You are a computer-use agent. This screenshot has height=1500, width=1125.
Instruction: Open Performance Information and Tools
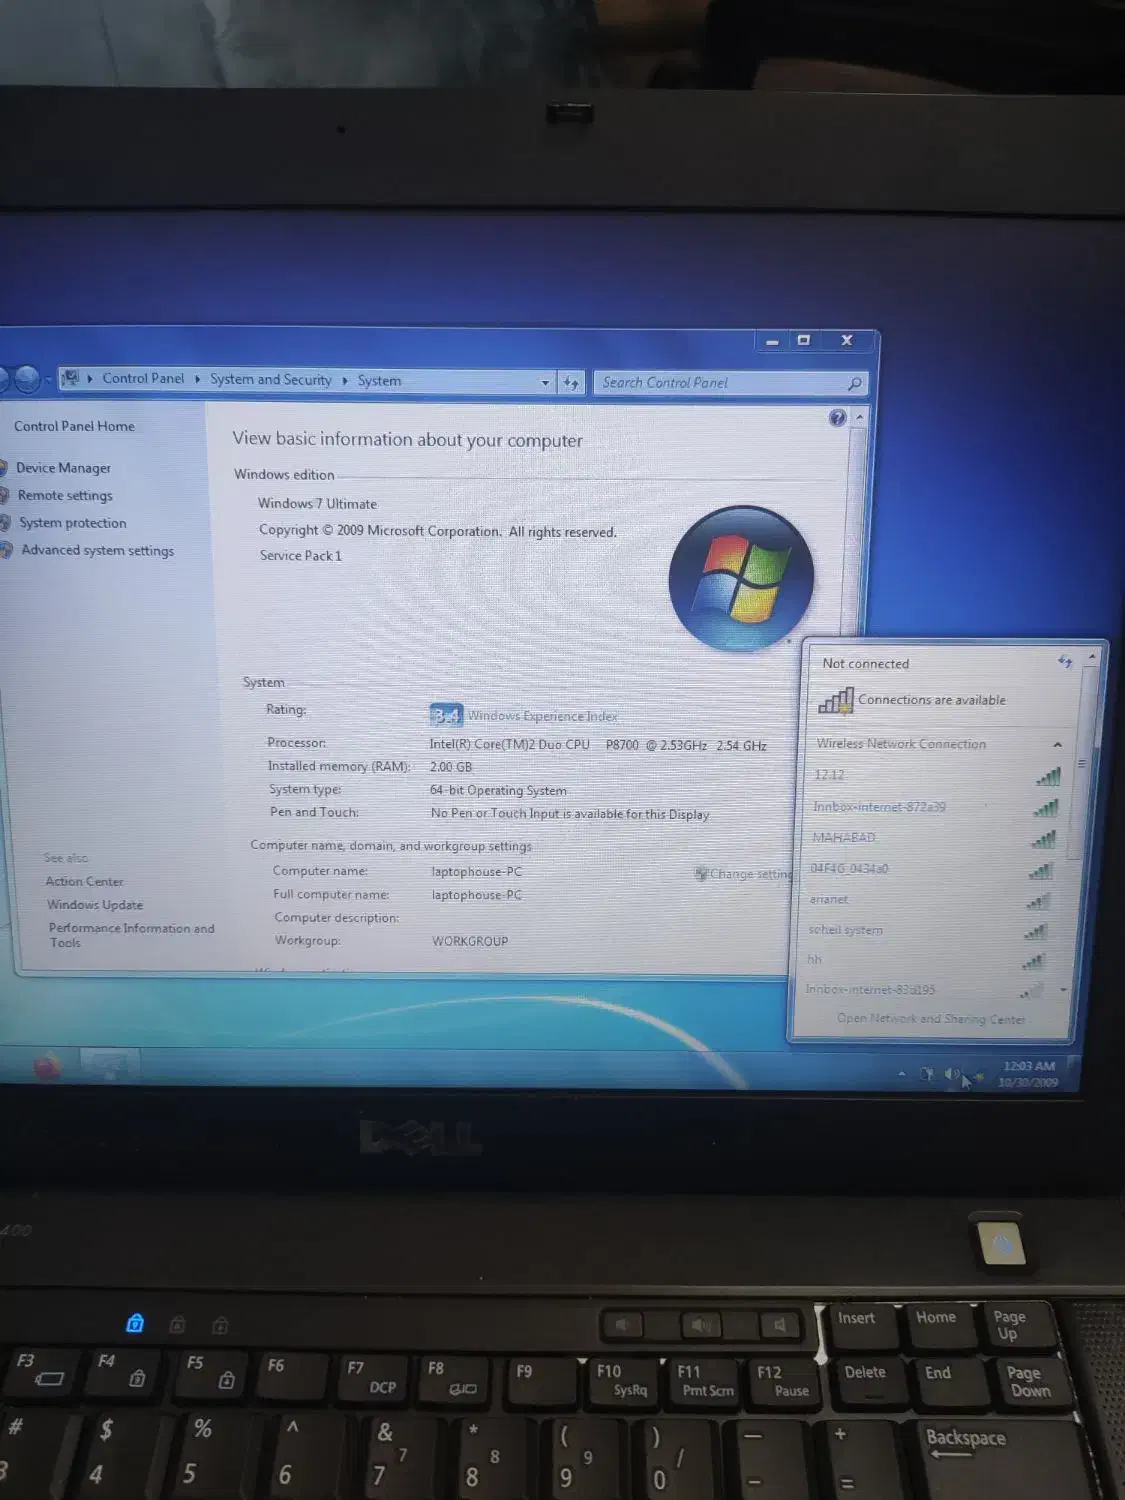(131, 935)
